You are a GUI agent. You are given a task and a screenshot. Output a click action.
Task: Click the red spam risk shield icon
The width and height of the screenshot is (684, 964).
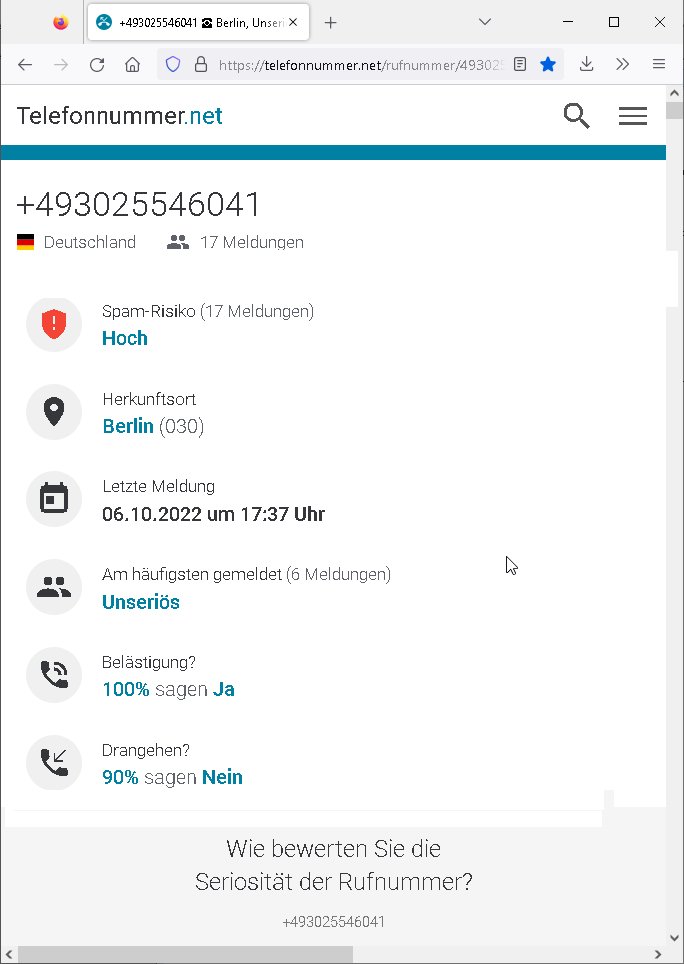pos(54,325)
